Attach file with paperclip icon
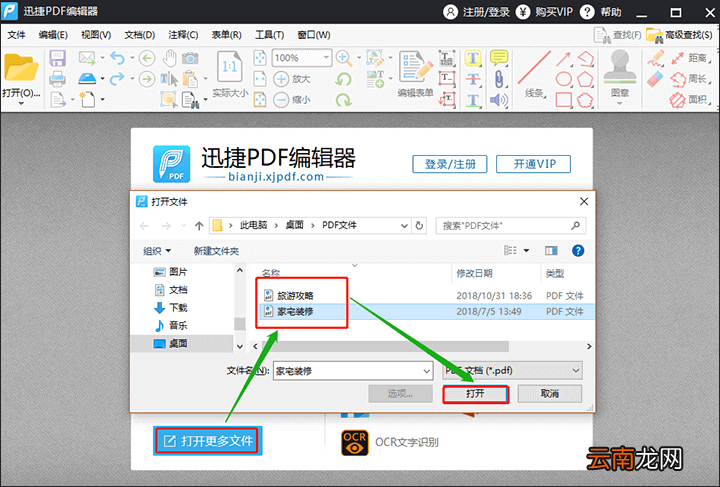The image size is (720, 487). (x=499, y=79)
